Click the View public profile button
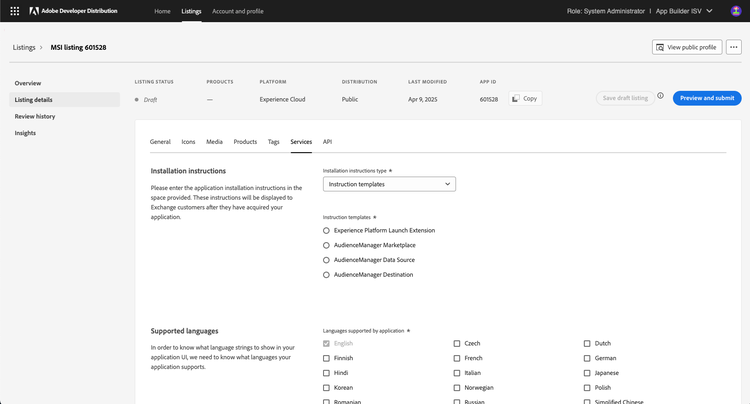The height and width of the screenshot is (404, 750). [x=687, y=47]
